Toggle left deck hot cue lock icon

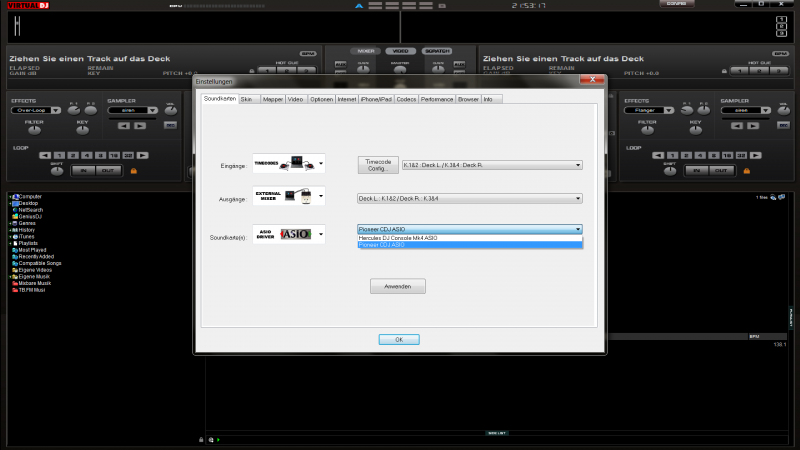tap(252, 71)
